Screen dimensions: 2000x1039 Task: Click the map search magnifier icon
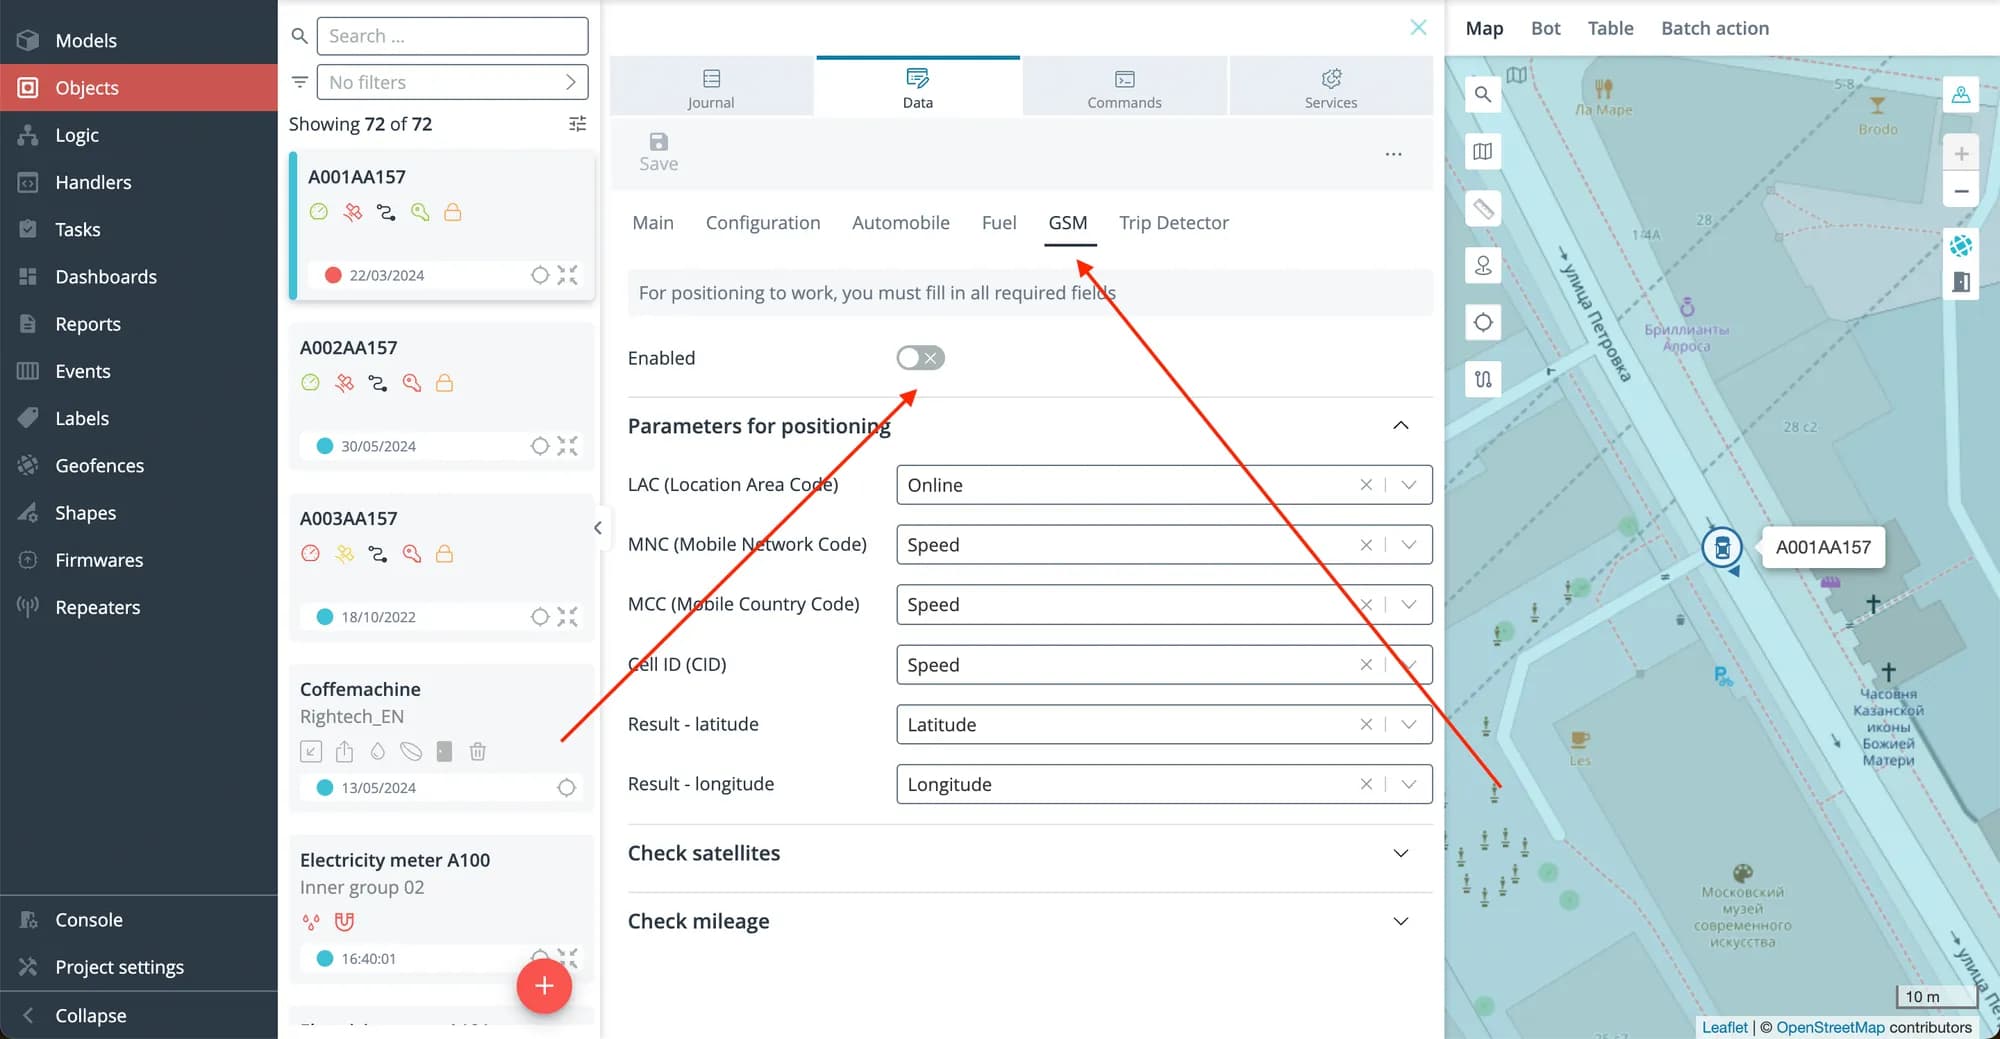[1483, 94]
